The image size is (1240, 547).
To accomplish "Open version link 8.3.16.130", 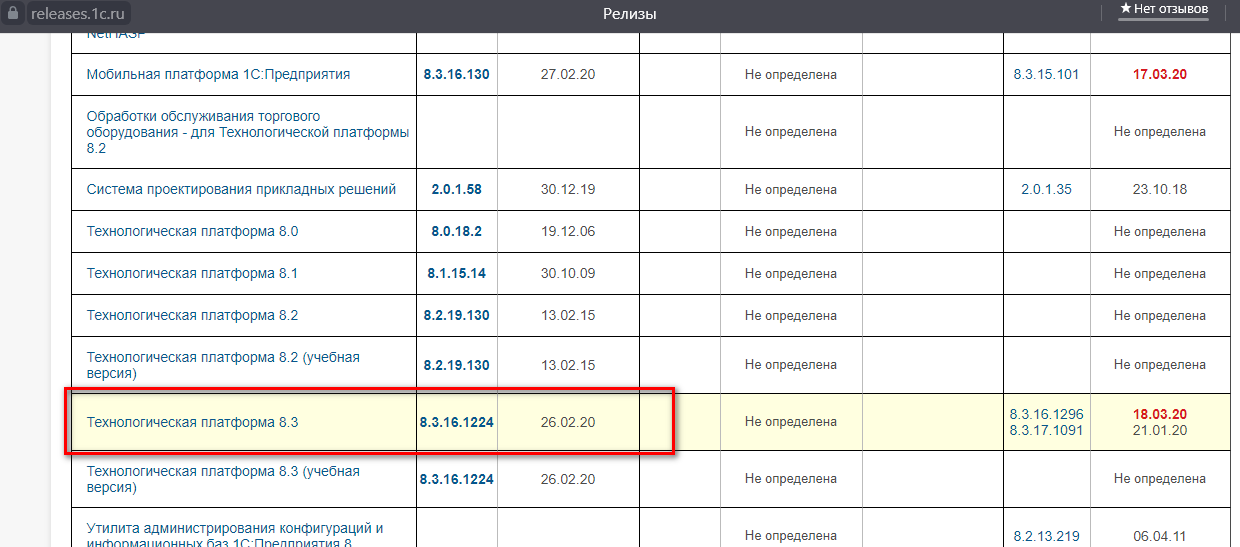I will 457,74.
